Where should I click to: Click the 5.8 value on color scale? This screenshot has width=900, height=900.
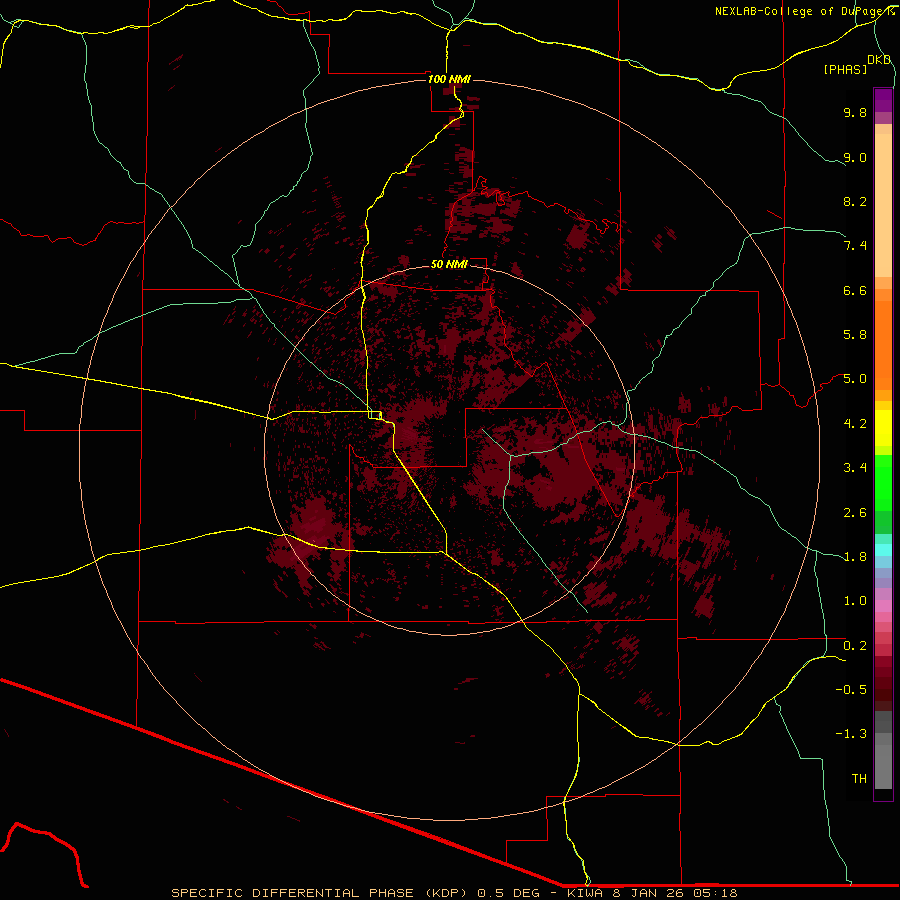coord(855,334)
